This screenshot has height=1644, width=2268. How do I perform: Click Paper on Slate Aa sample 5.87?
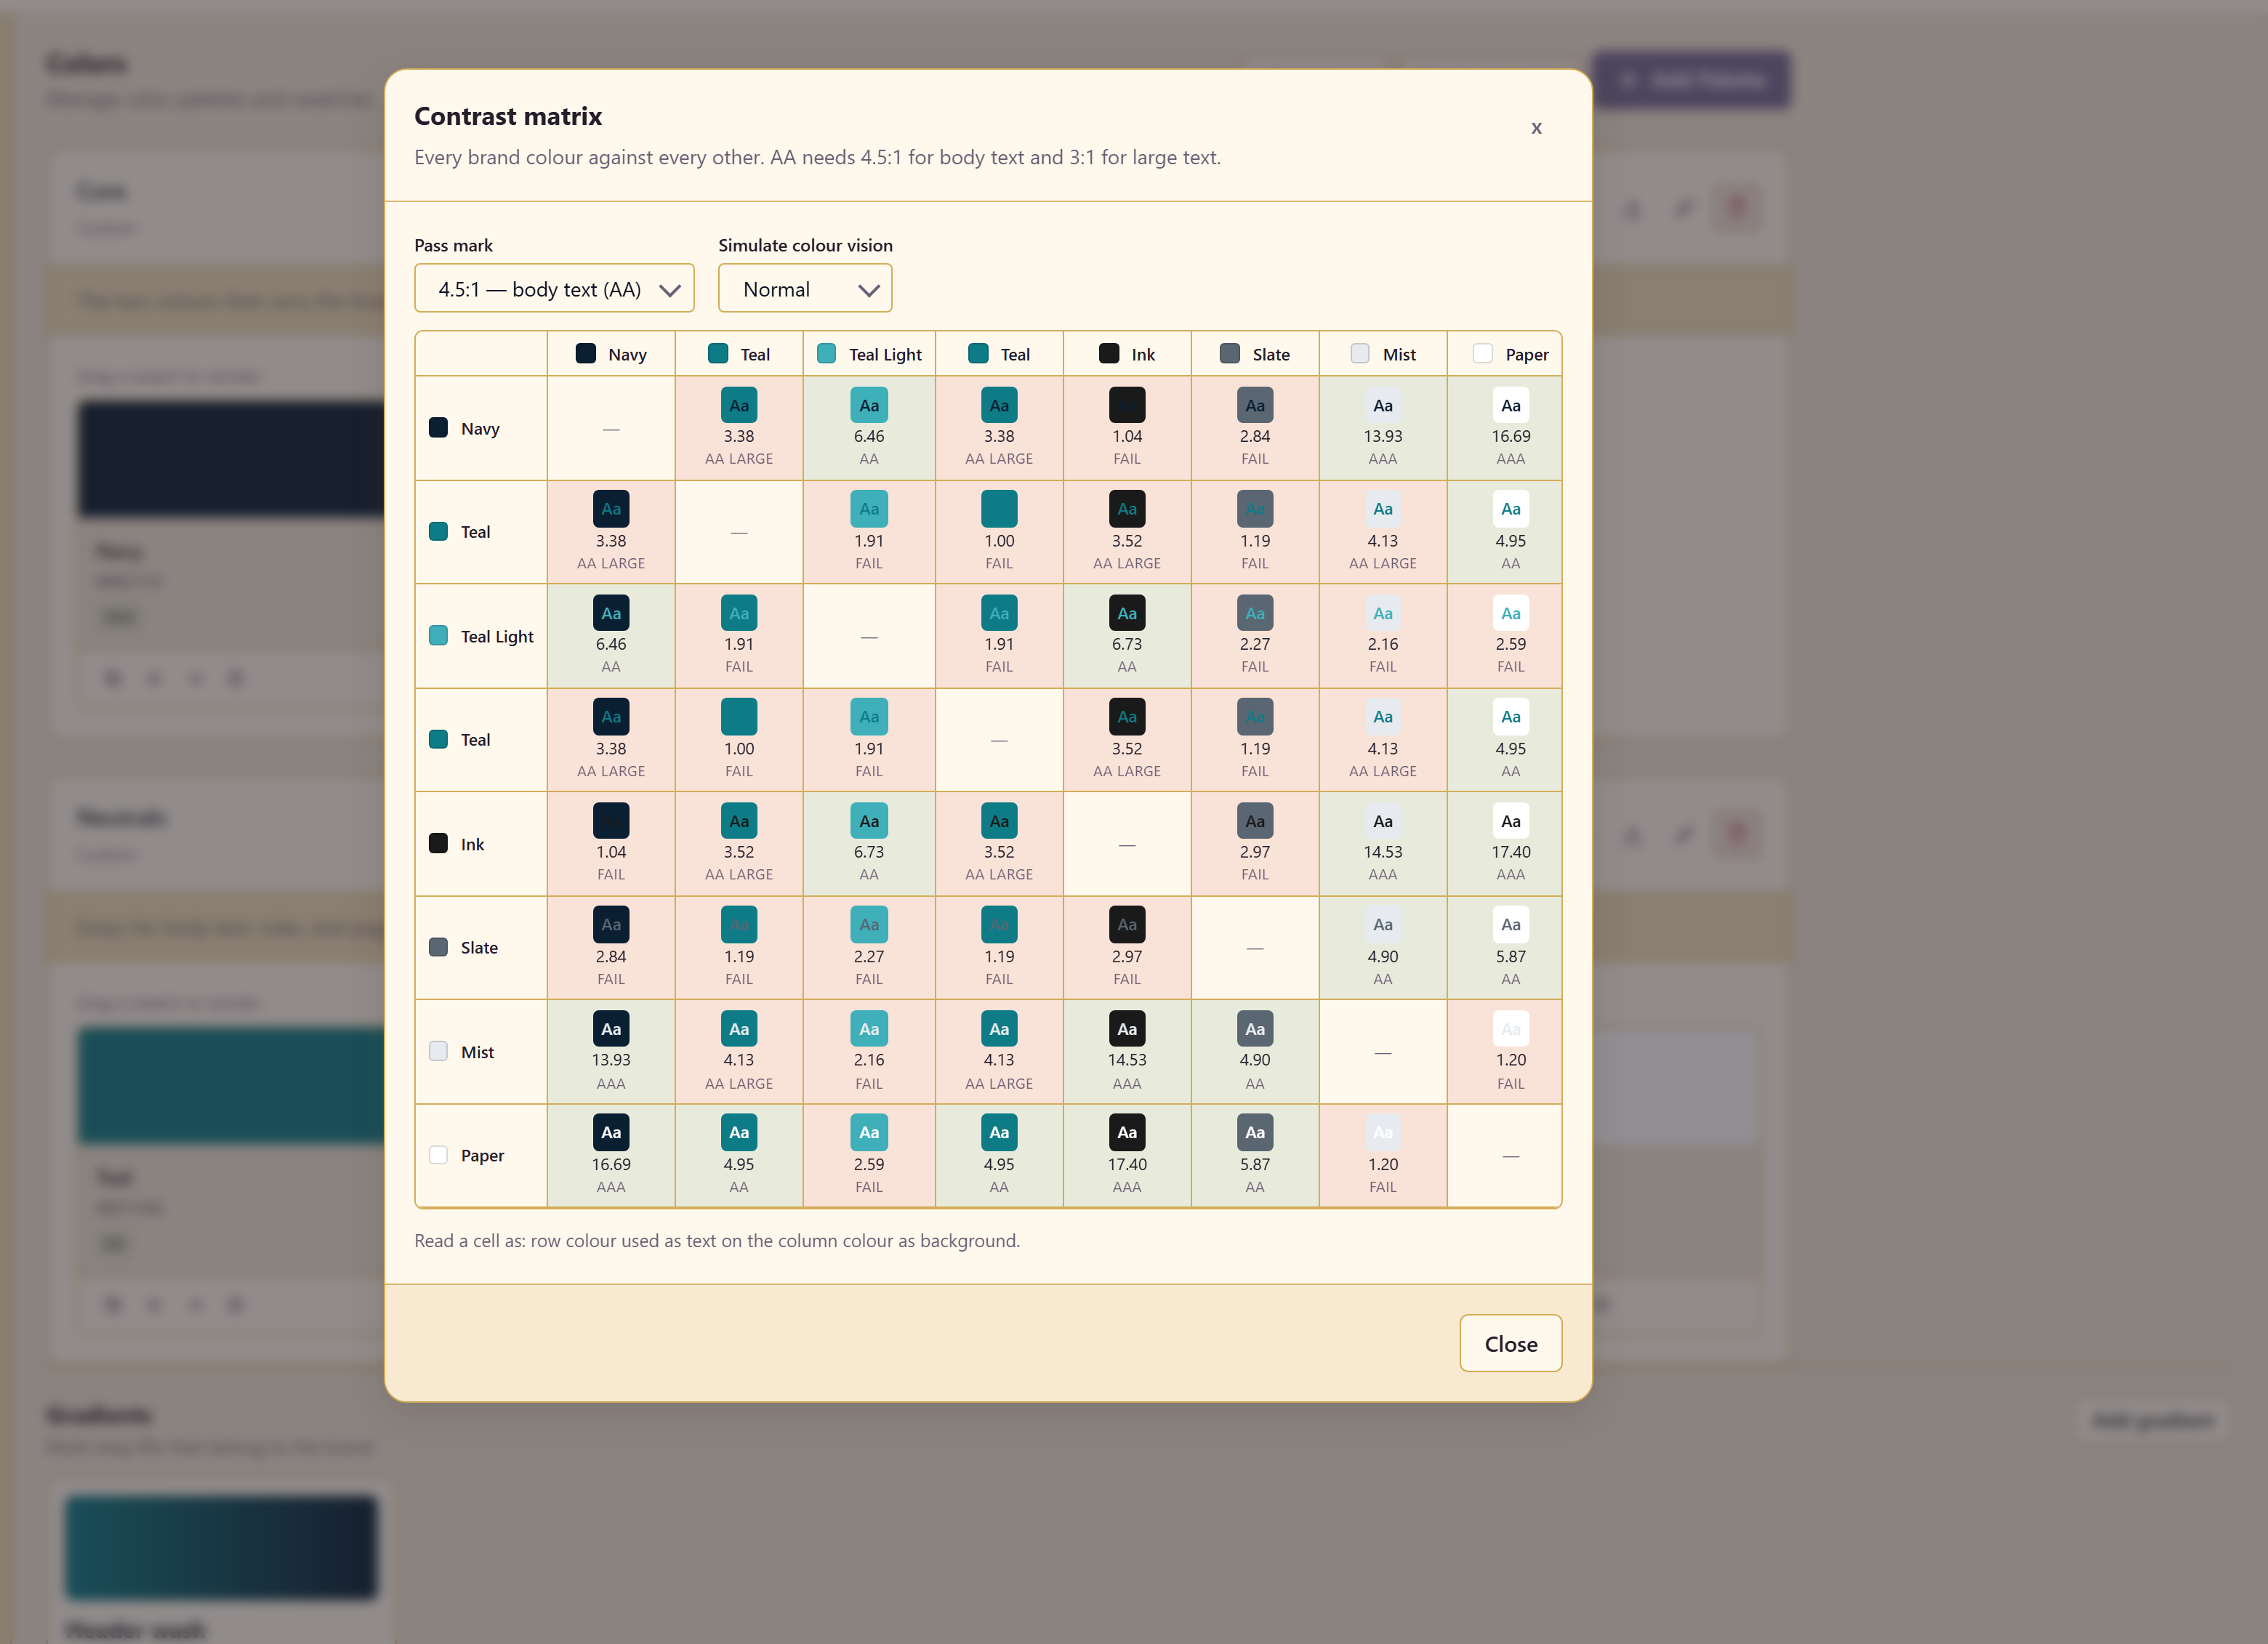[x=1255, y=1132]
